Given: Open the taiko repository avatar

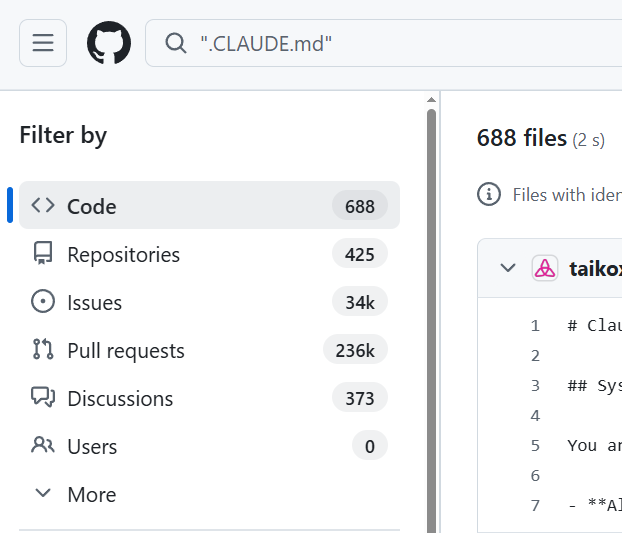Looking at the screenshot, I should (x=545, y=268).
